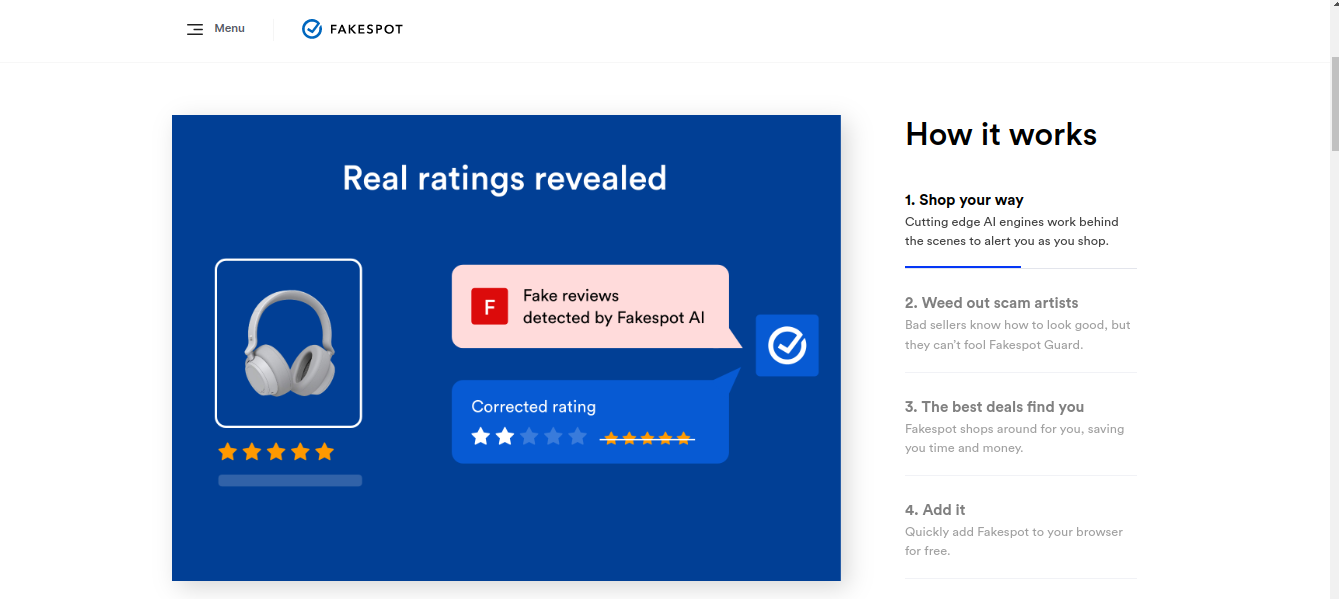Viewport: 1339px width, 599px height.
Task: Select step 2 Weed out scam artists
Action: coord(1020,323)
